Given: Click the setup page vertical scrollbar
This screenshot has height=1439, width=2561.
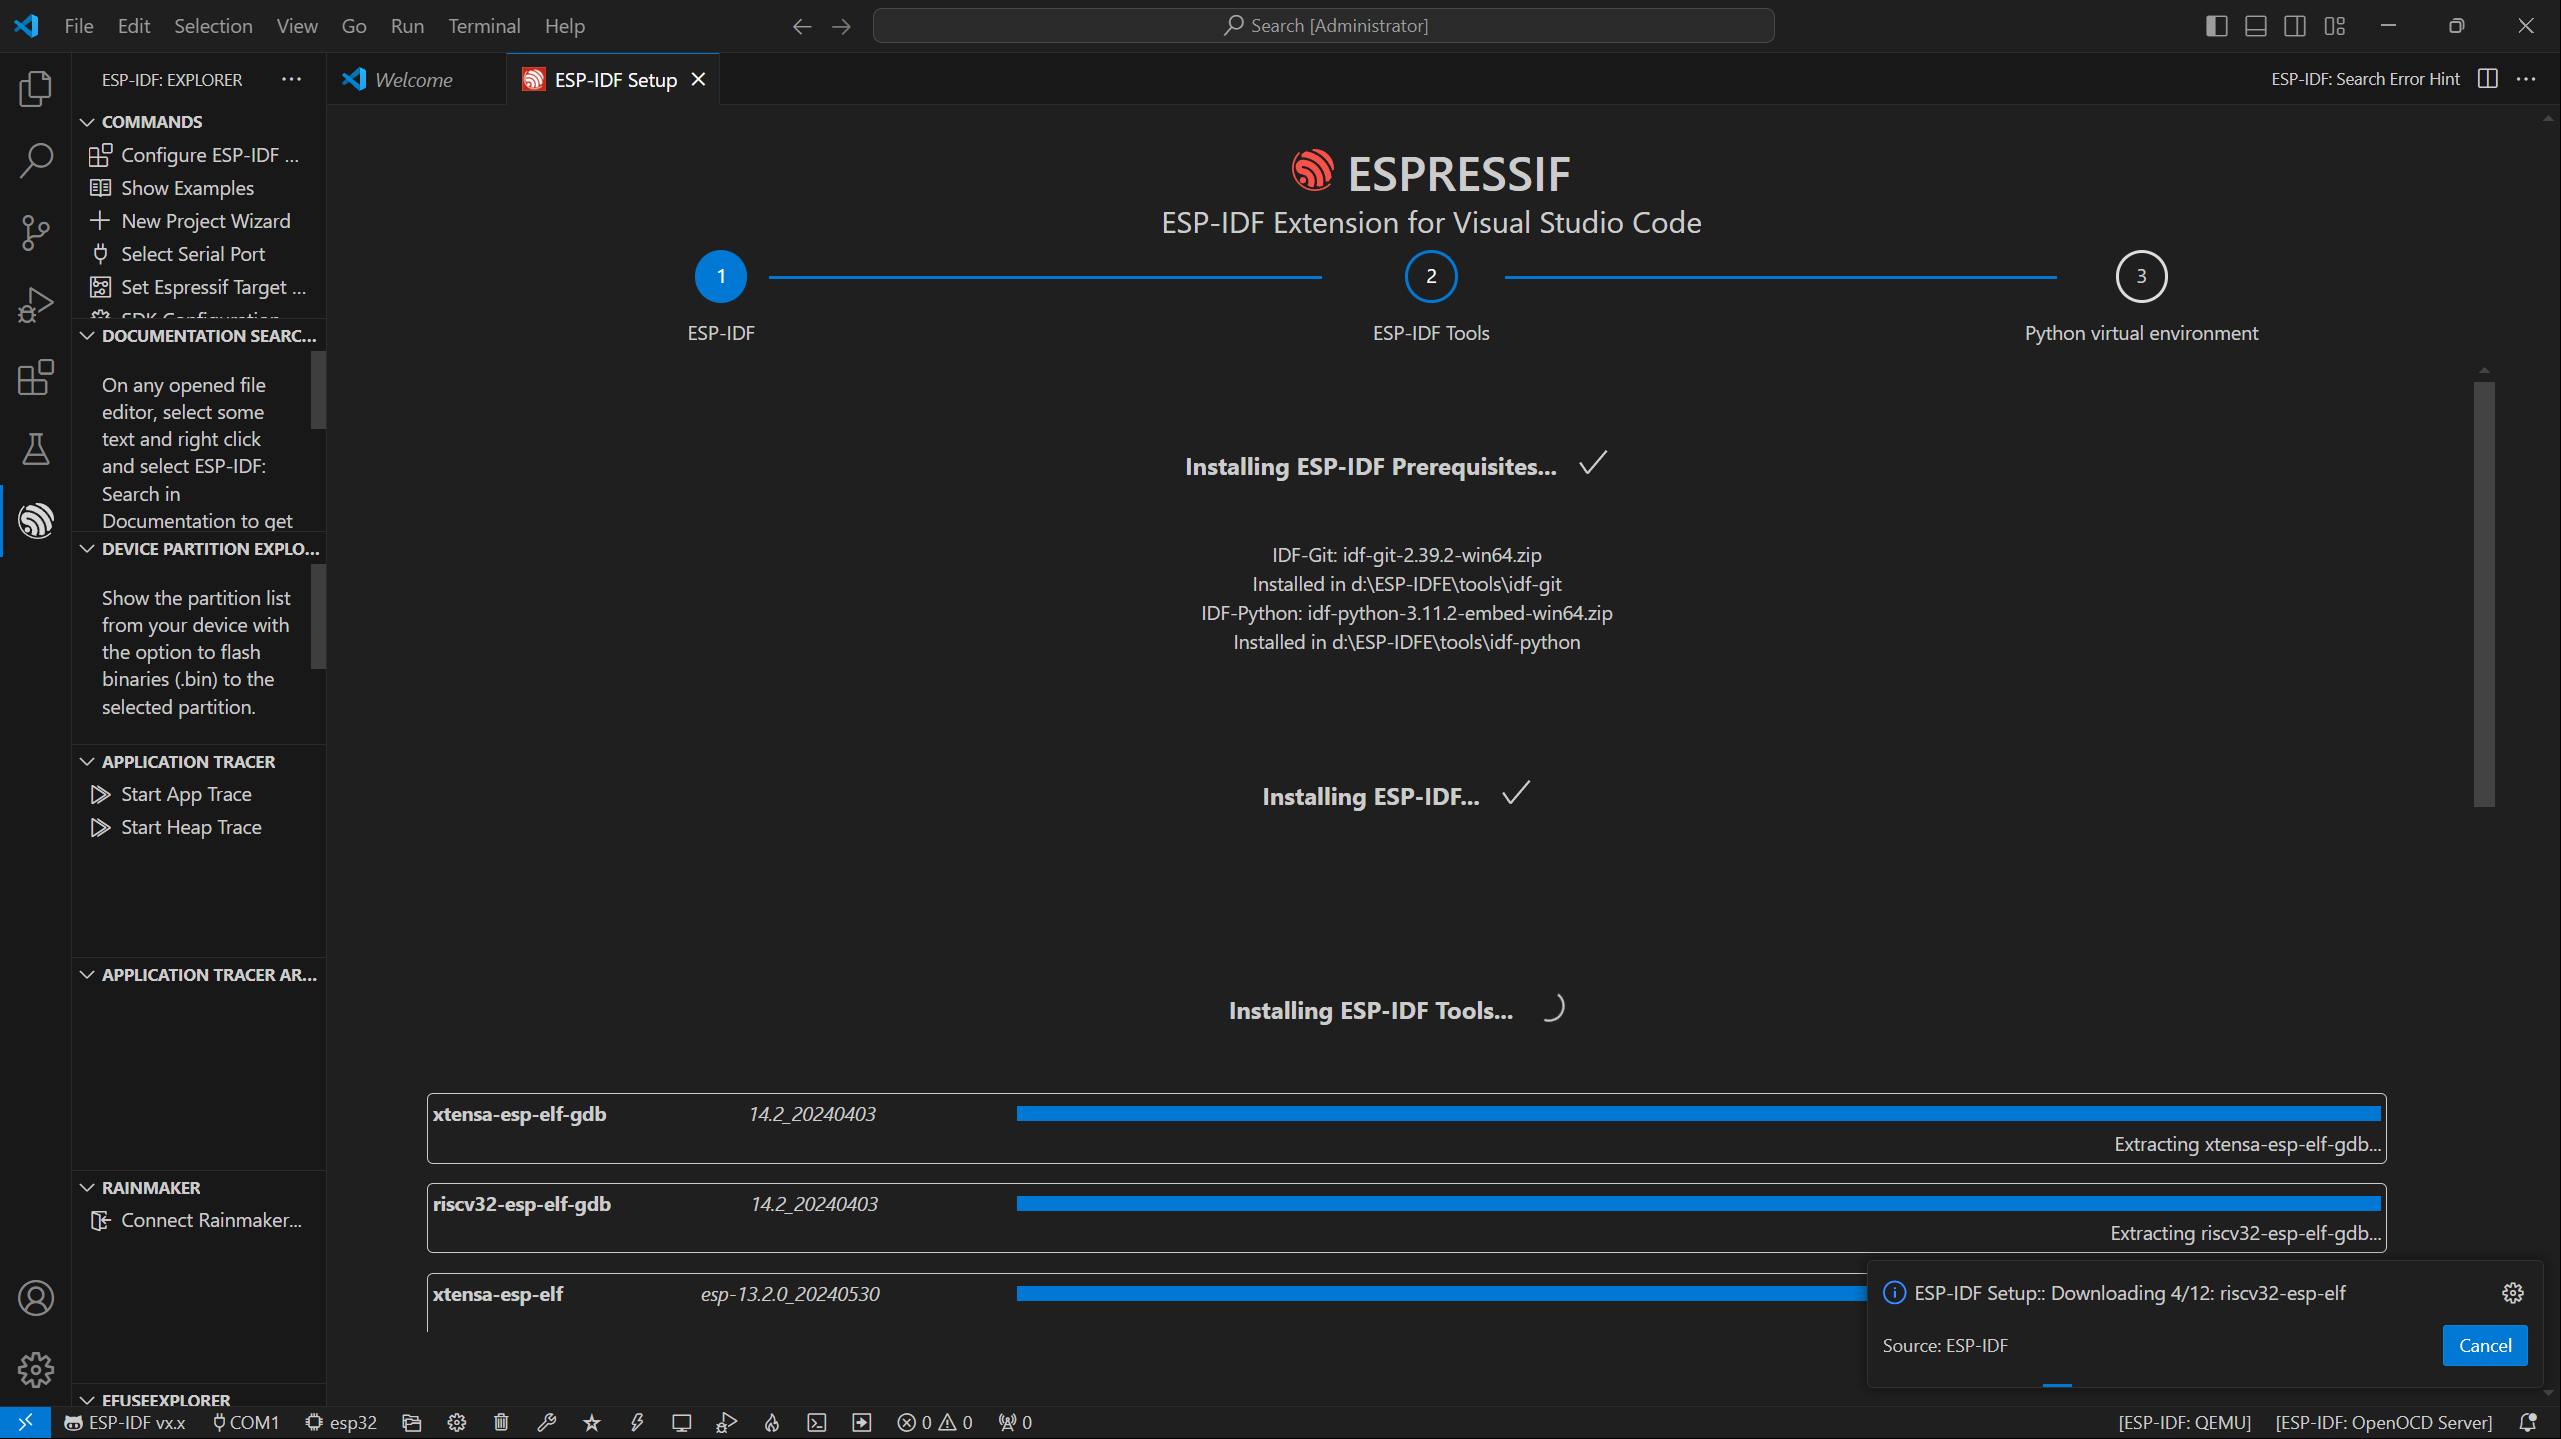Looking at the screenshot, I should 2484,592.
